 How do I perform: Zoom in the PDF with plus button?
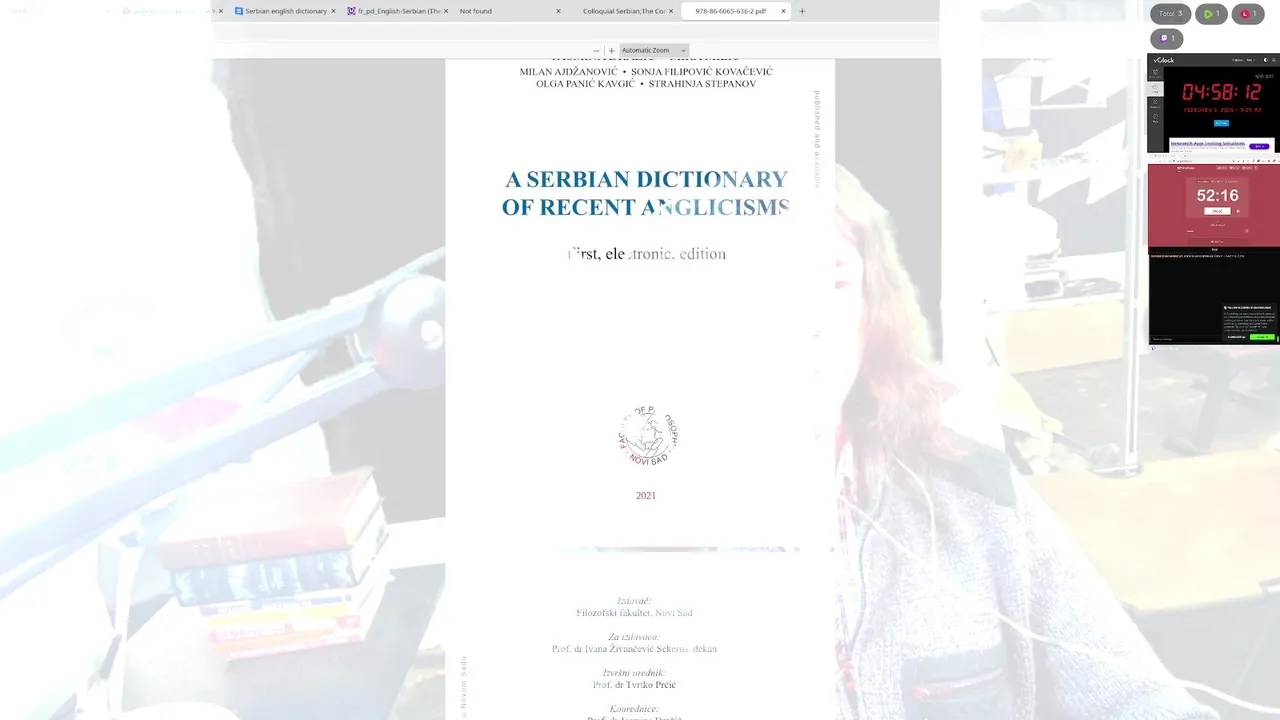[x=612, y=50]
